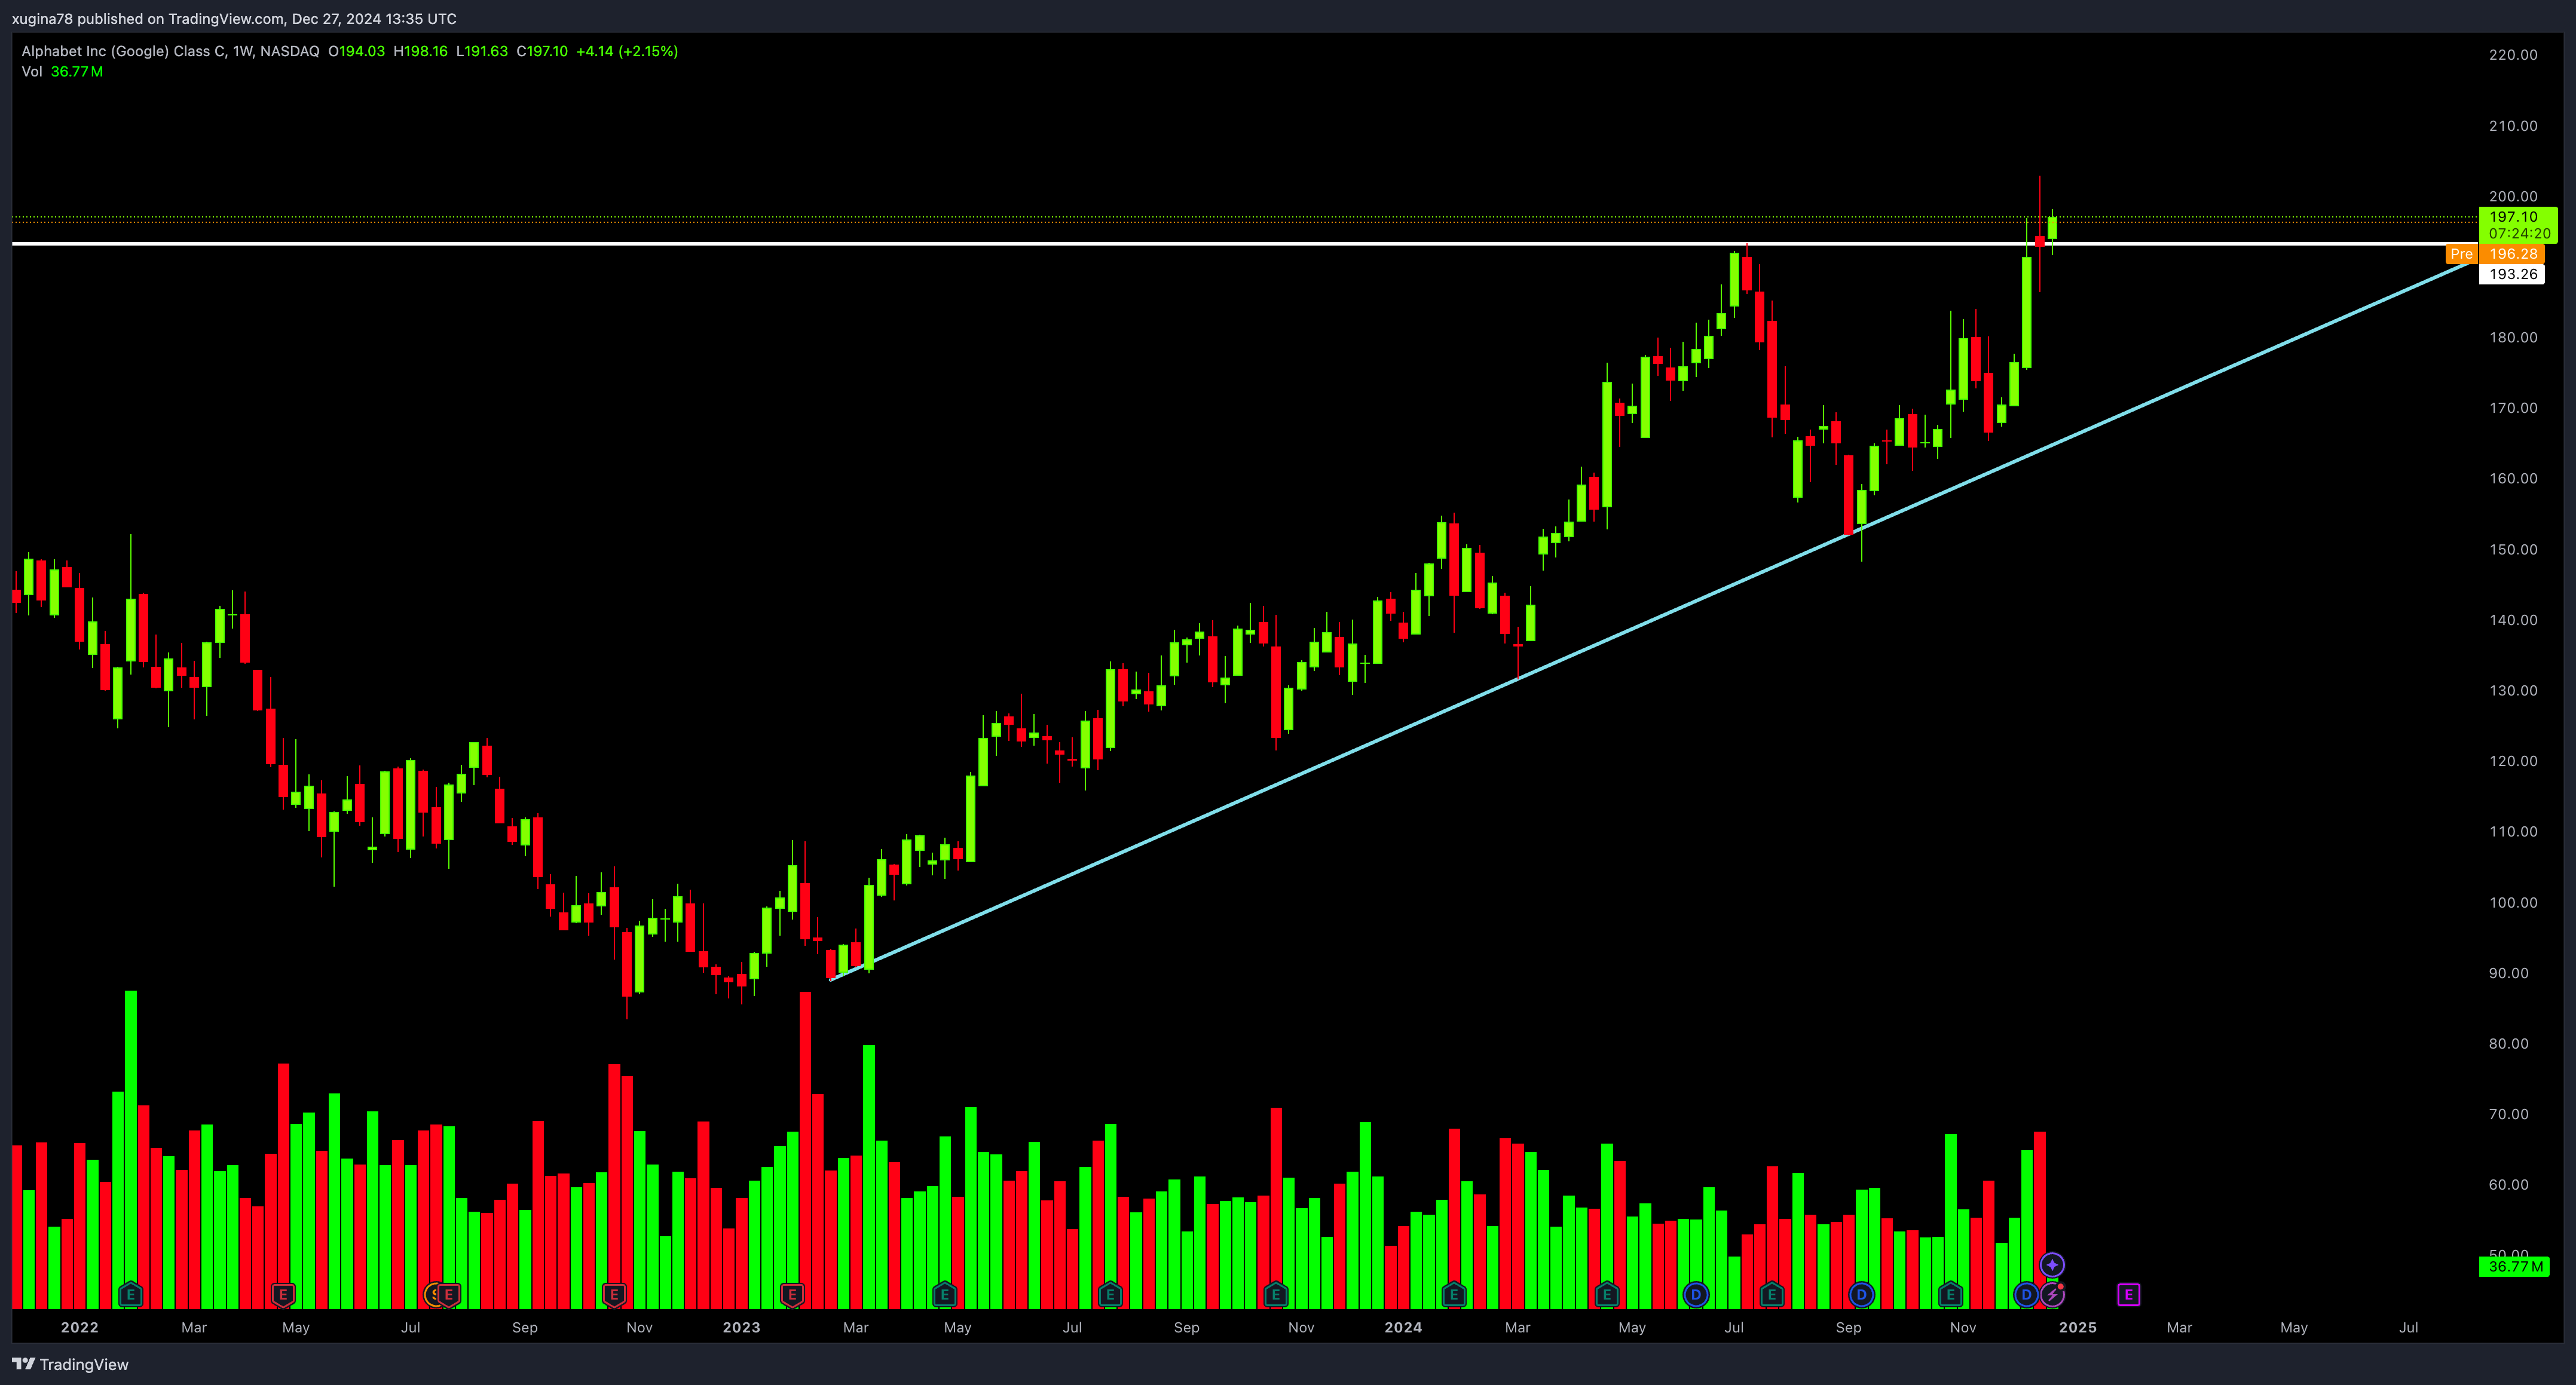The height and width of the screenshot is (1385, 2576).
Task: Click the high value H198.16 in the legend
Action: [420, 51]
